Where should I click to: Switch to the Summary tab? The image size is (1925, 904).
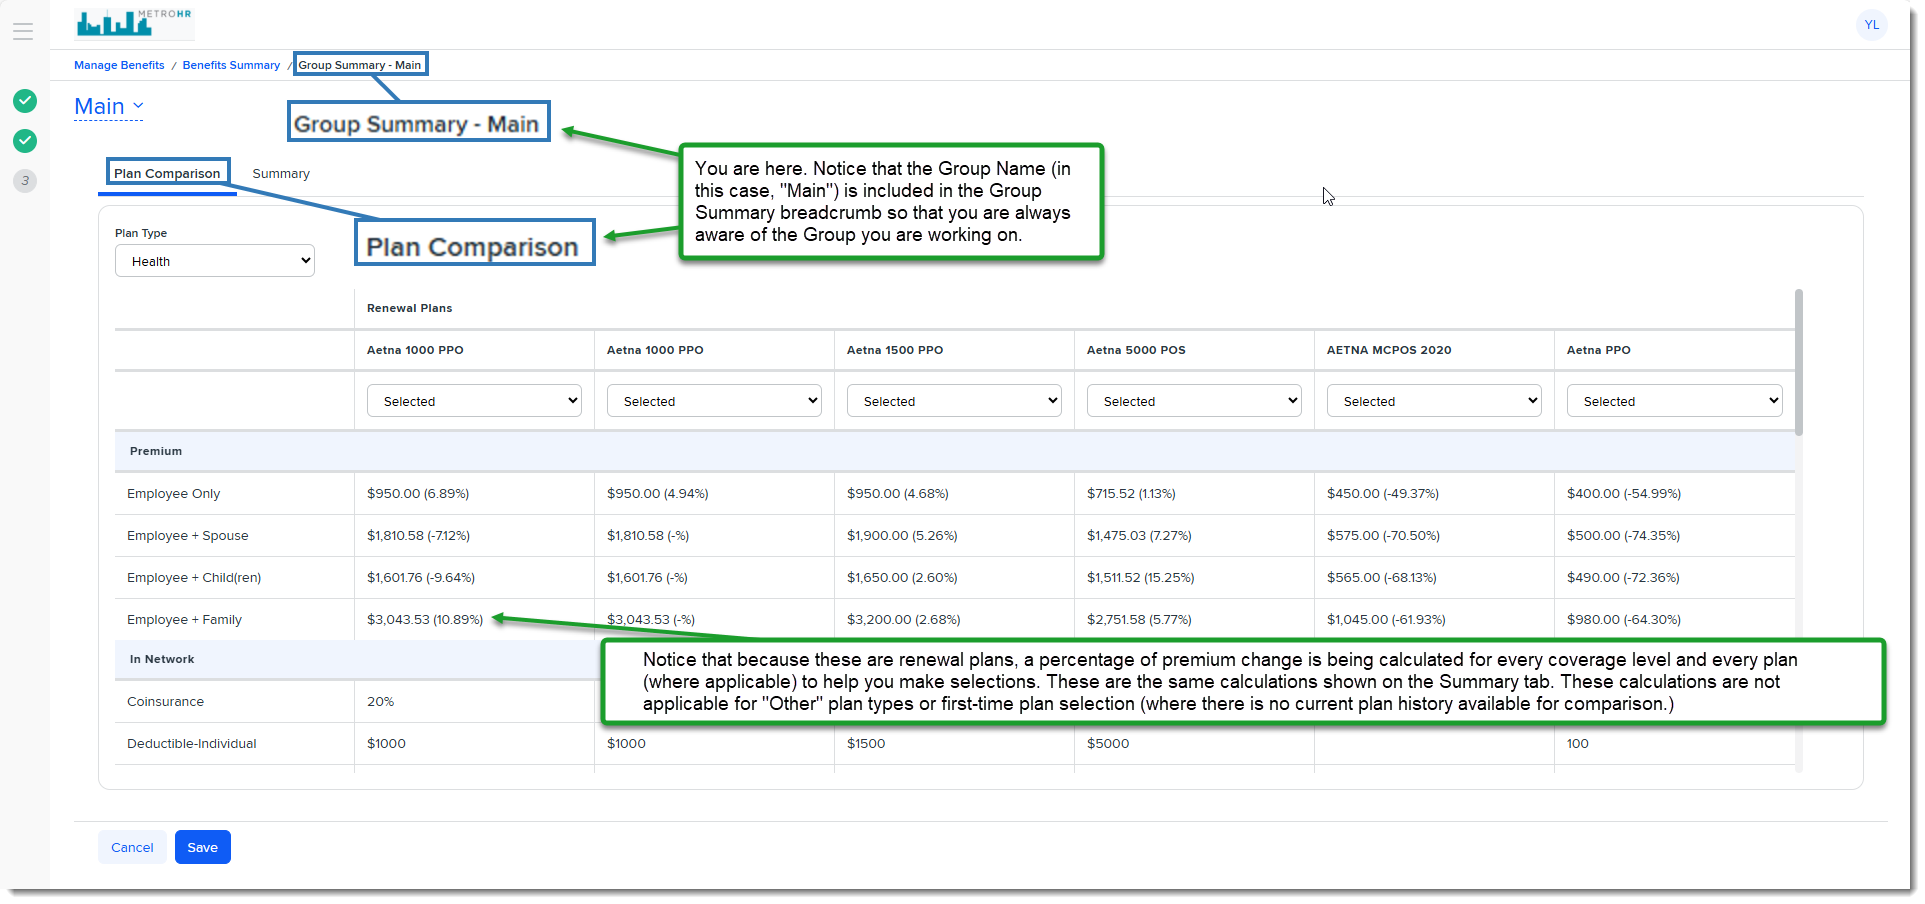(x=281, y=174)
